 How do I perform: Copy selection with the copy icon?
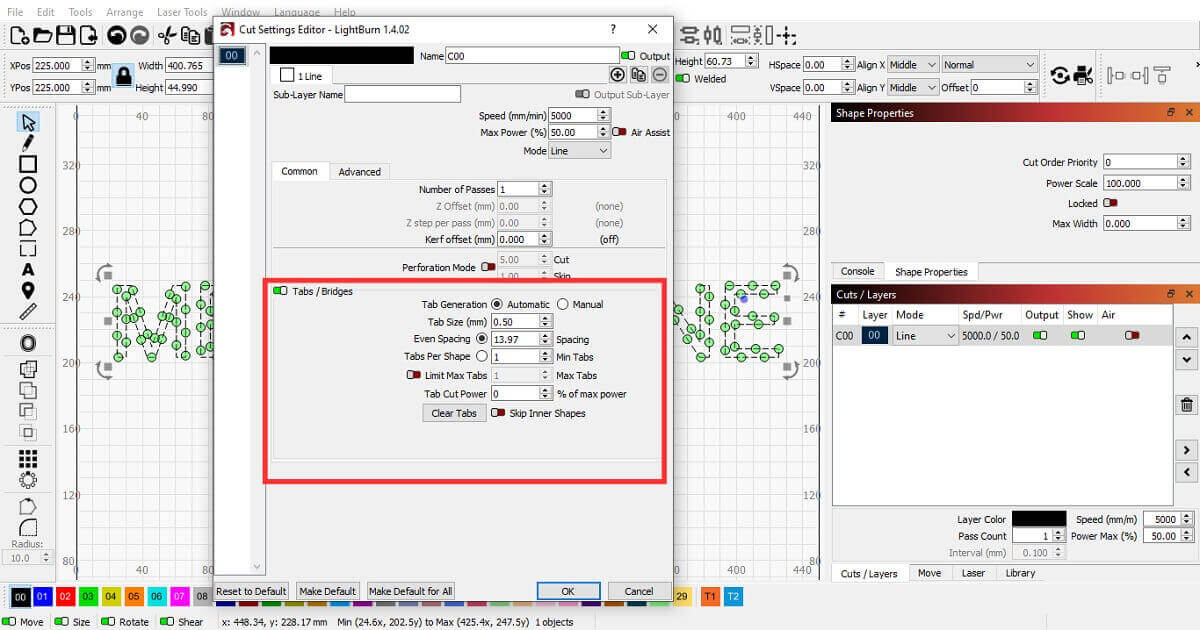coord(191,36)
